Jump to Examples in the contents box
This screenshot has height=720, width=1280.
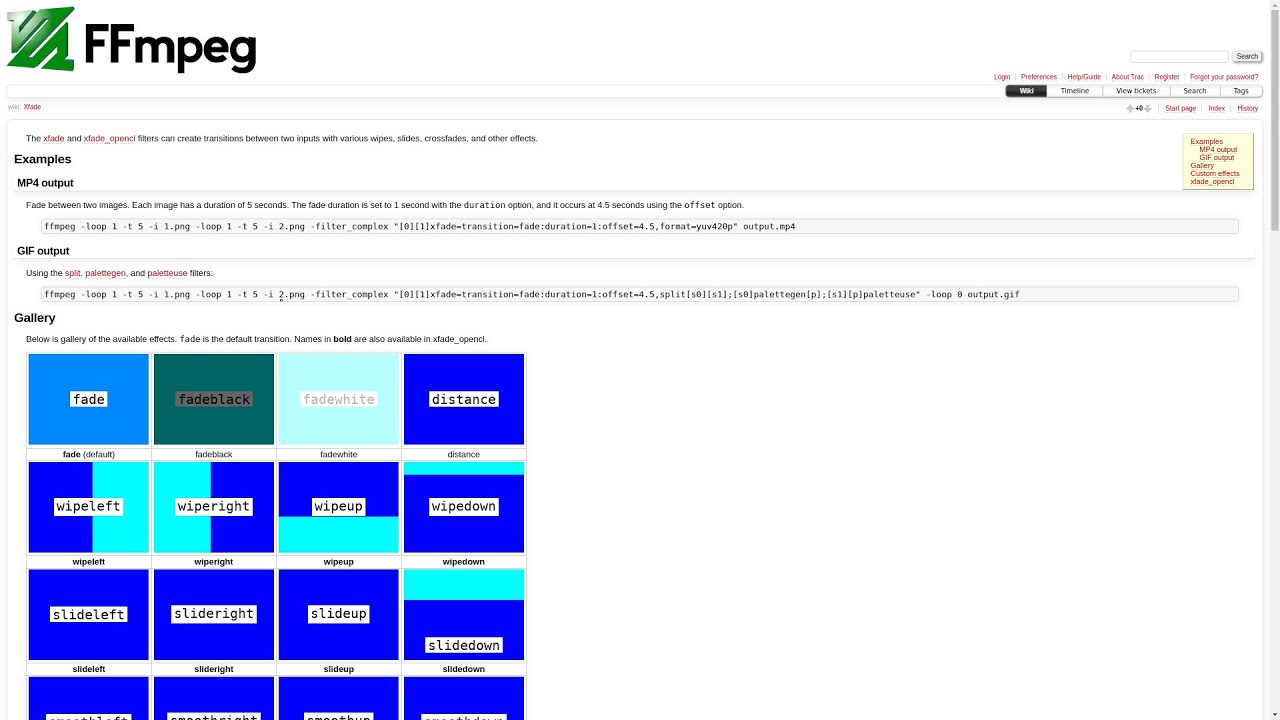1206,142
